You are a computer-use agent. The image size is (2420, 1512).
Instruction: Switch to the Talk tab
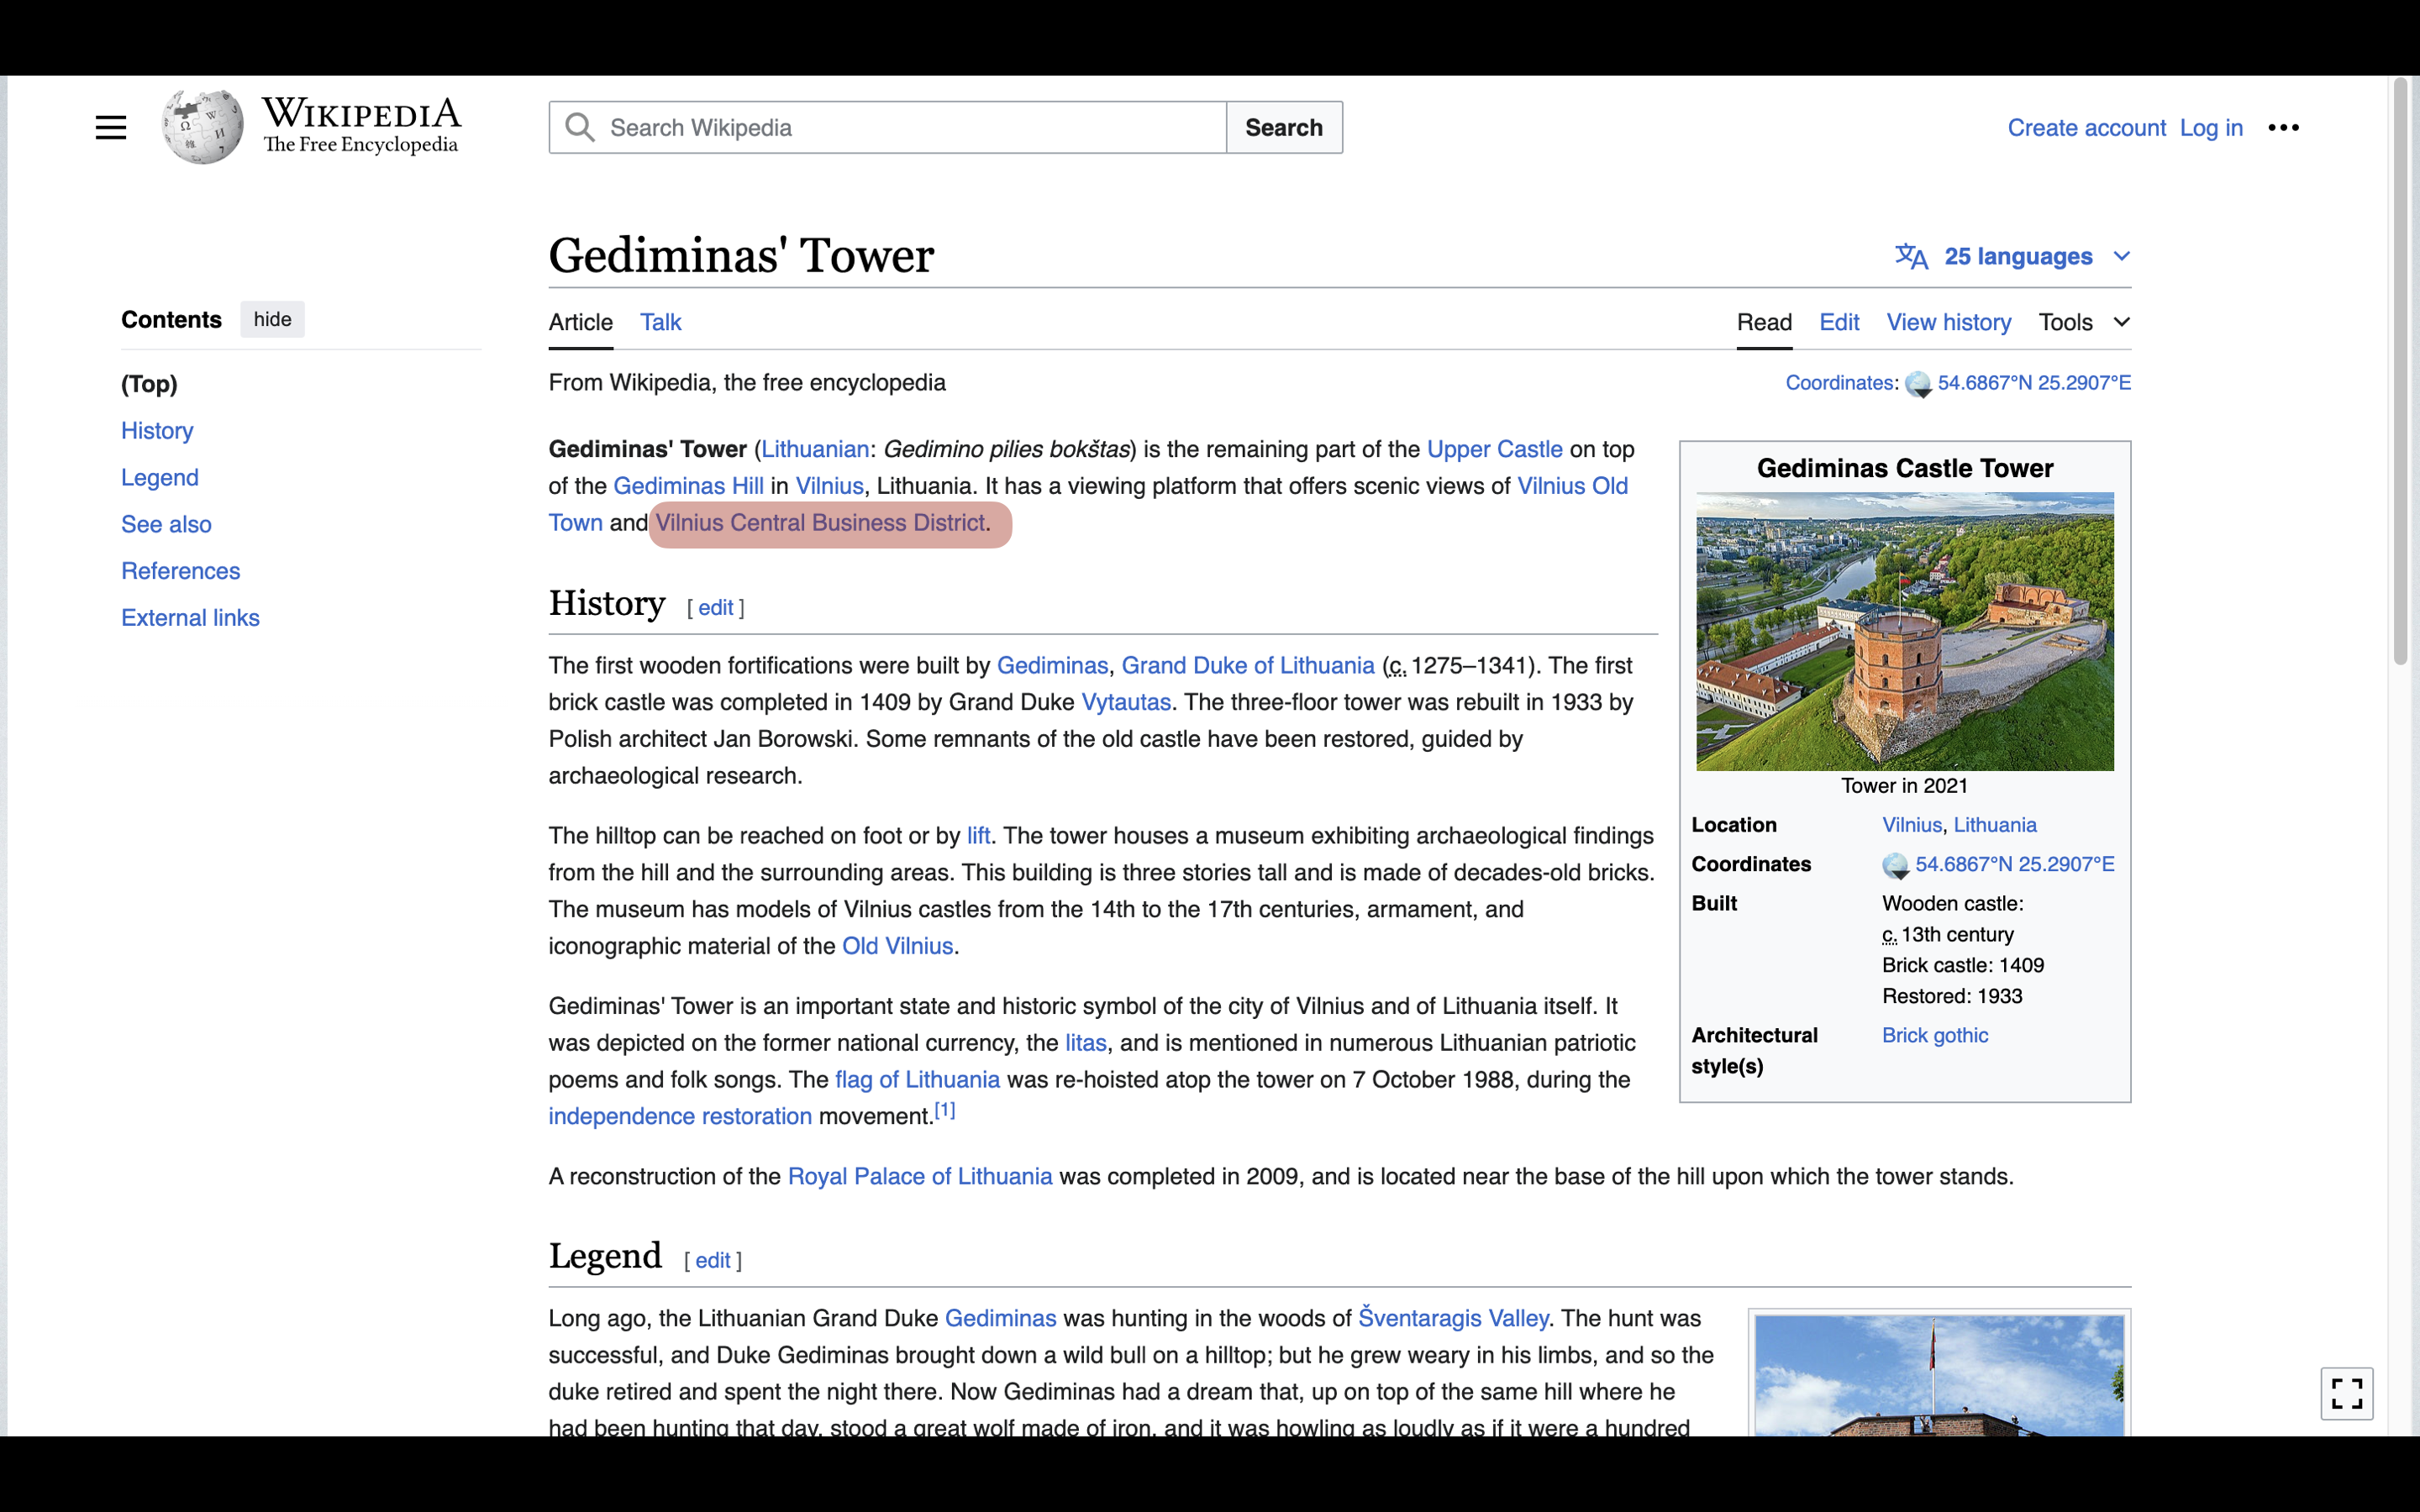coord(660,322)
